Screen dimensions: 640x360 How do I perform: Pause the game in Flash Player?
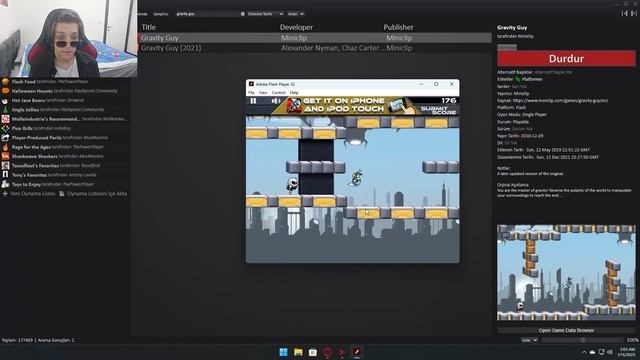(x=253, y=100)
